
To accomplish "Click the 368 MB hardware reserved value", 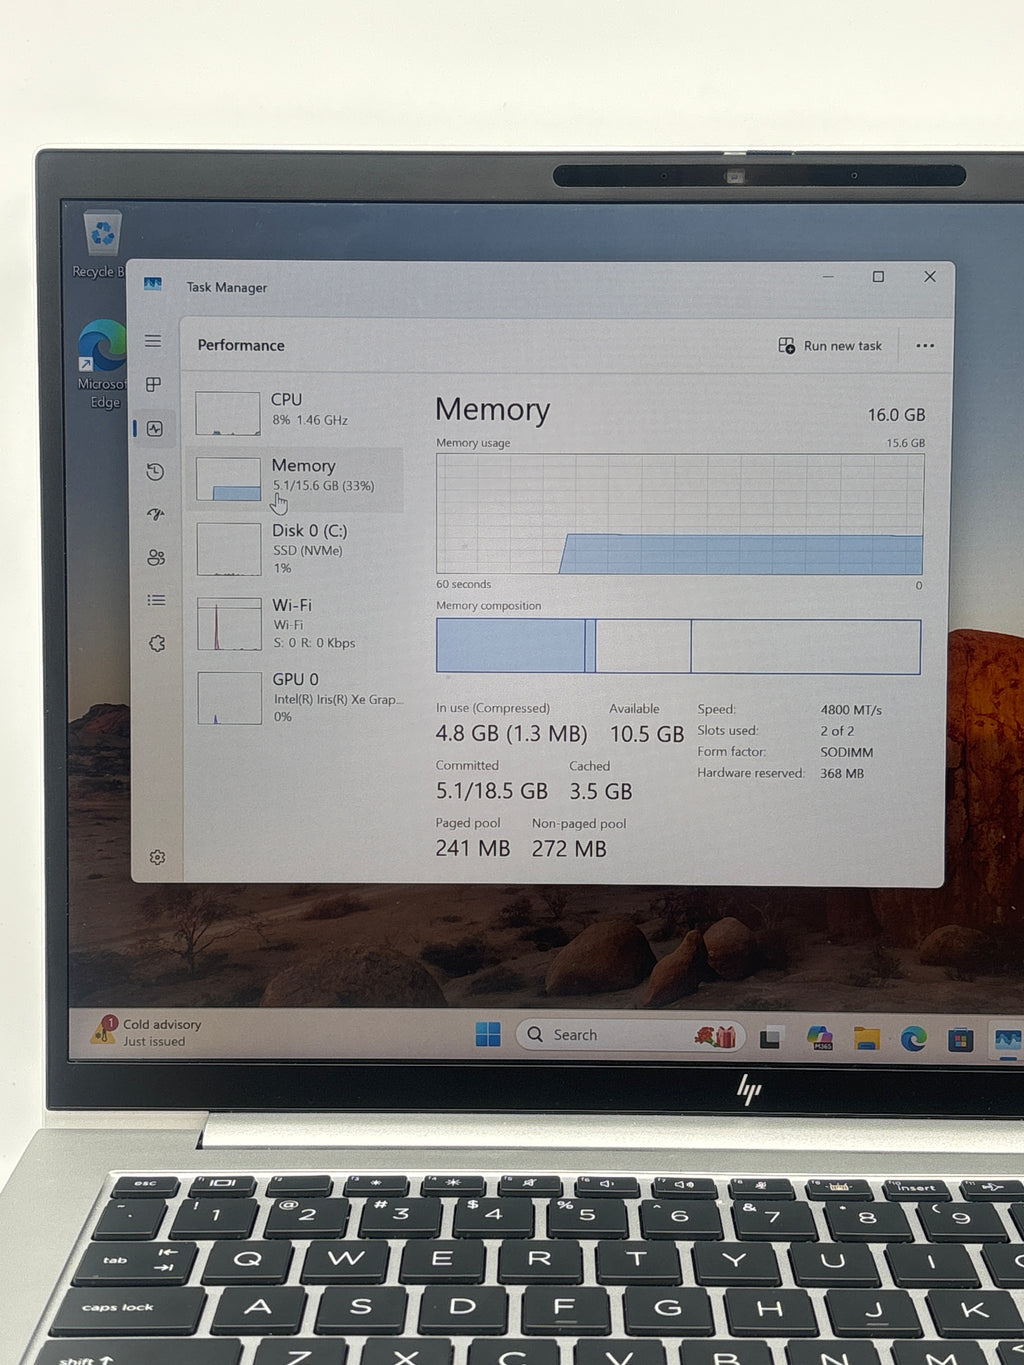I will (x=842, y=773).
